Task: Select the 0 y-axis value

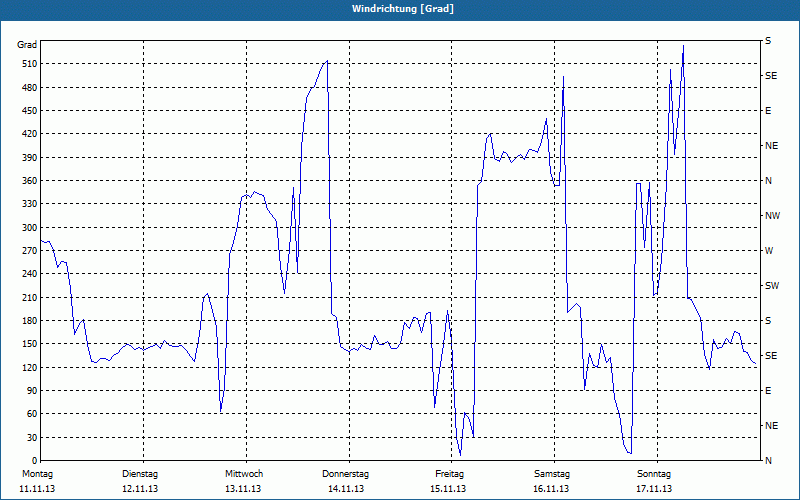Action: click(x=34, y=461)
